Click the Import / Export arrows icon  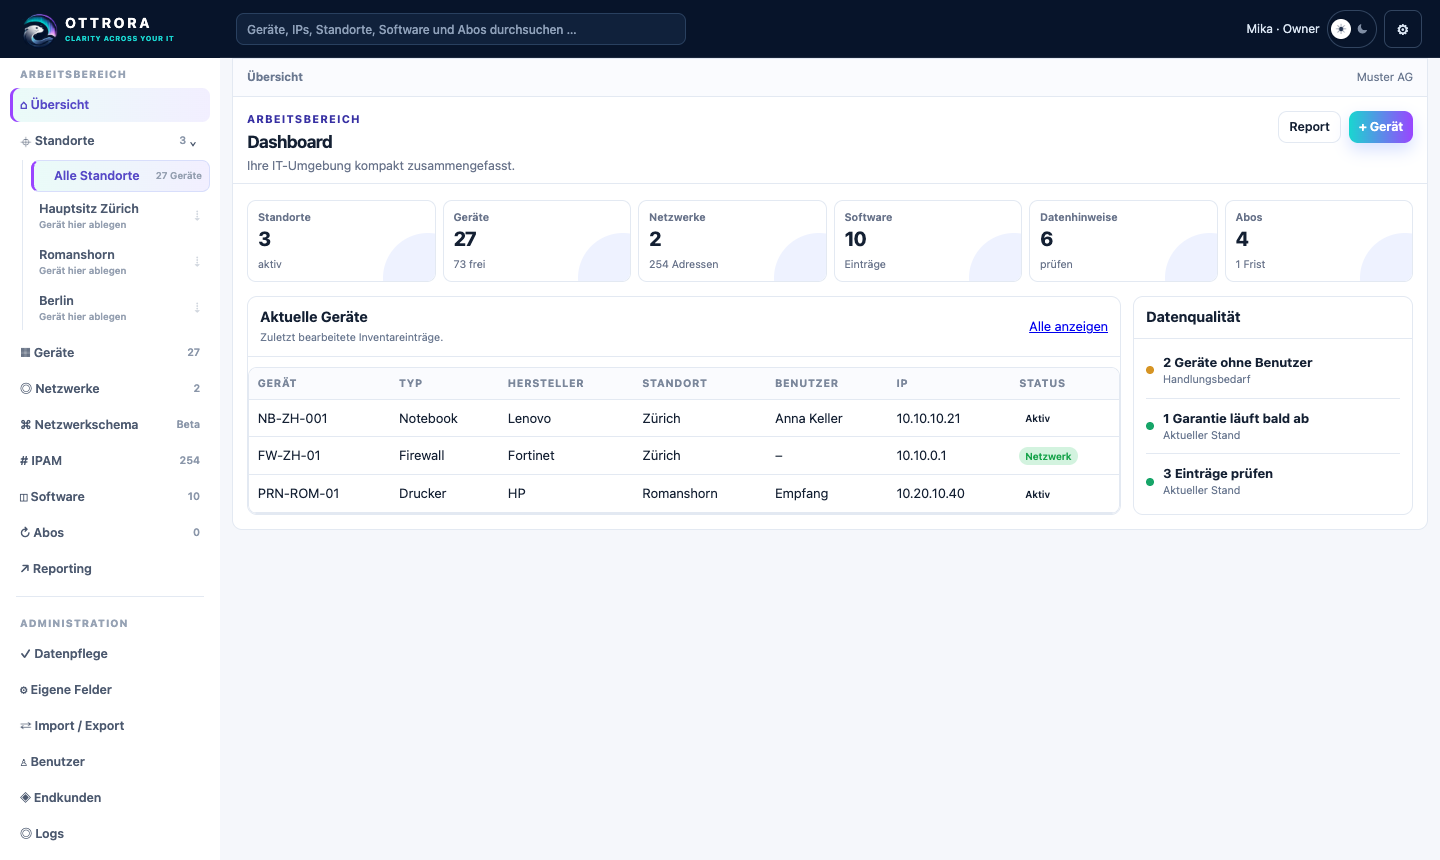click(x=26, y=726)
